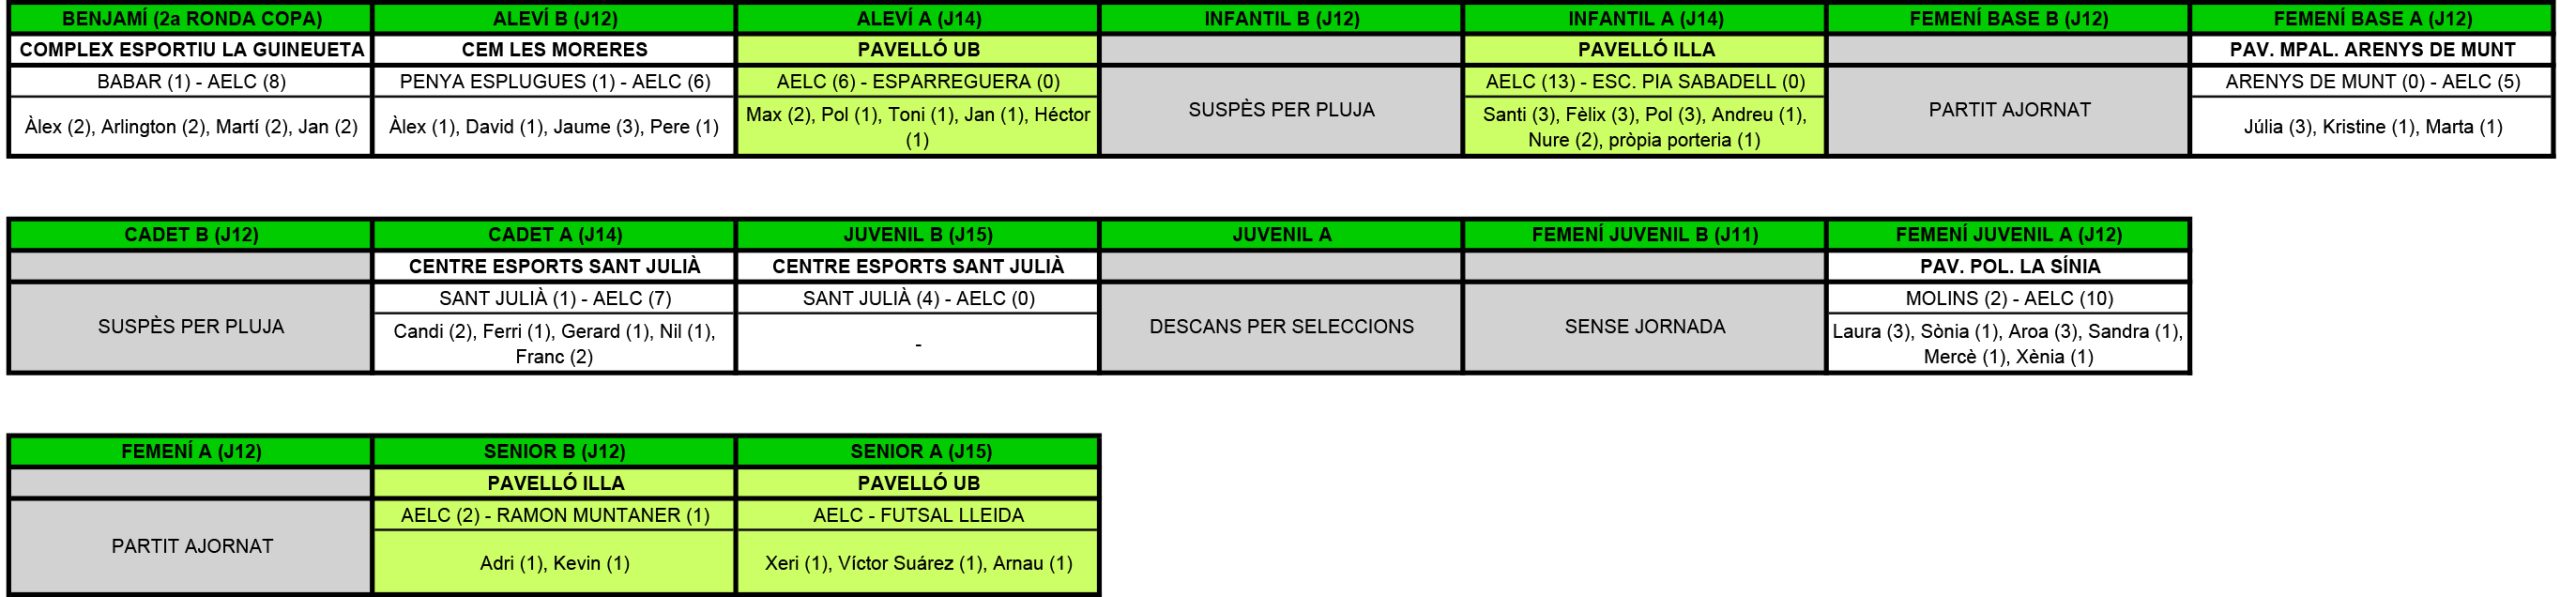Click the BENJAMÍ (2a RONDA COPA) header cell
The image size is (2560, 597).
coord(191,19)
